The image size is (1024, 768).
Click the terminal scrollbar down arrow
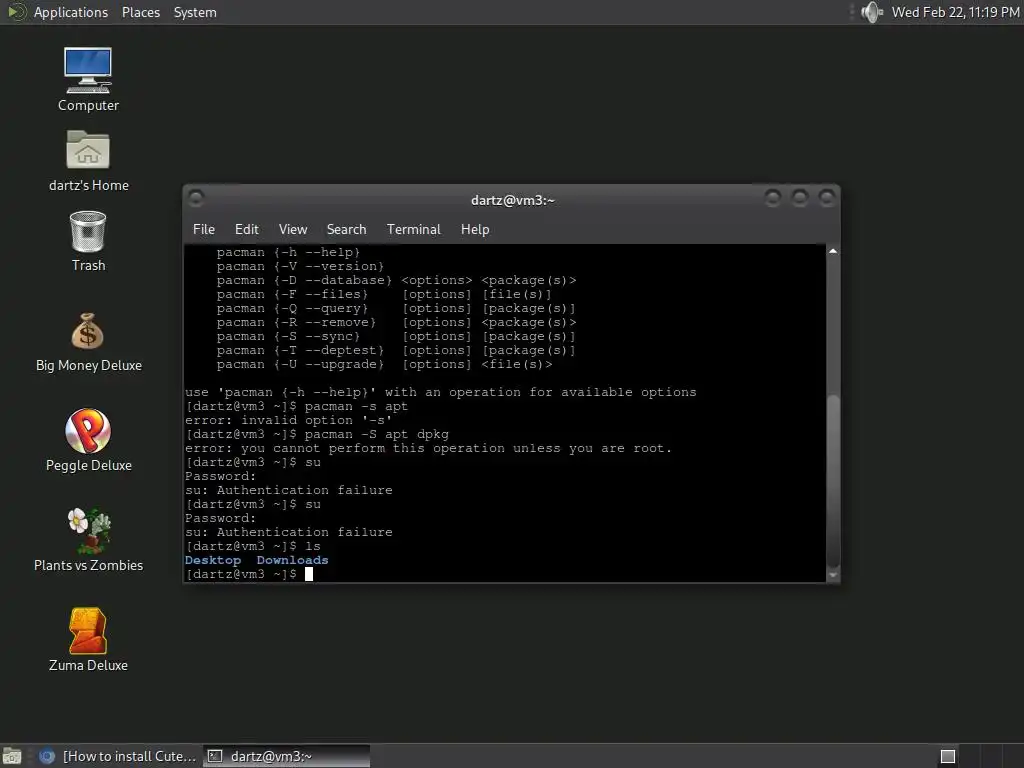tap(833, 575)
